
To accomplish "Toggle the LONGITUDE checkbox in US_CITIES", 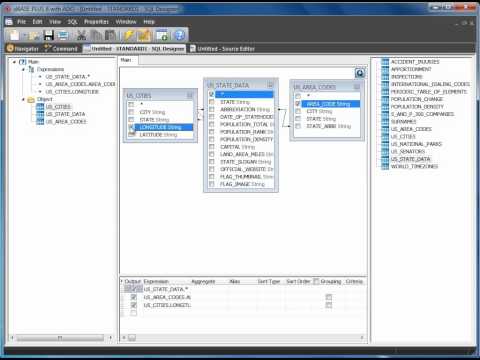I will [131, 127].
